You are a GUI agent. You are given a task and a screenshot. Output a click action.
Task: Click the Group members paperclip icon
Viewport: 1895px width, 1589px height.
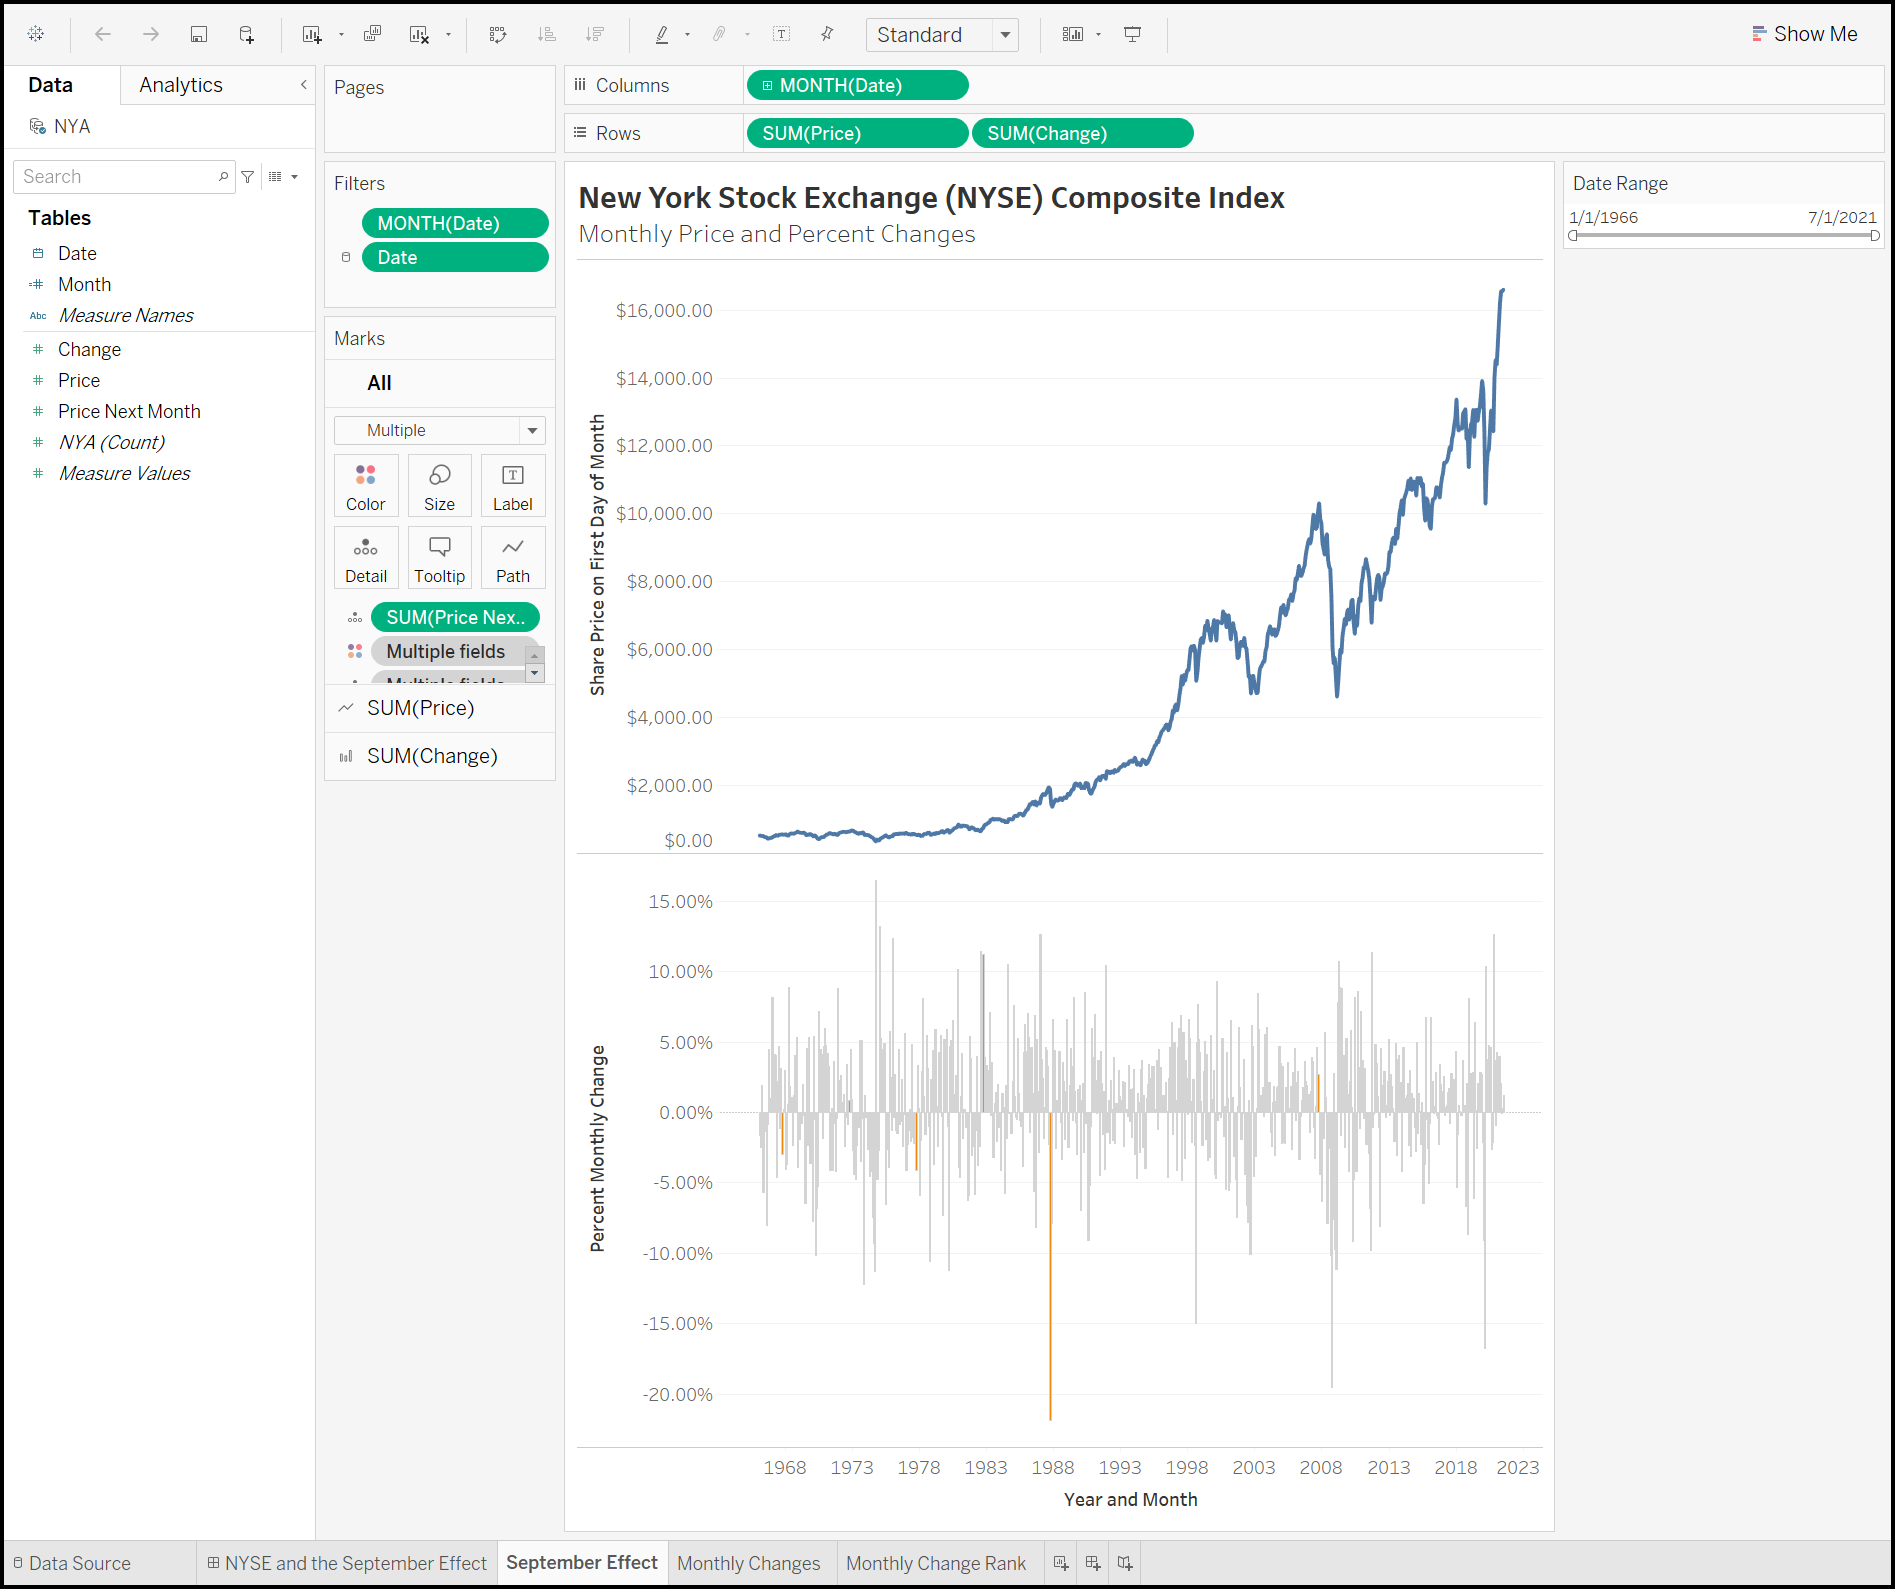click(x=719, y=34)
